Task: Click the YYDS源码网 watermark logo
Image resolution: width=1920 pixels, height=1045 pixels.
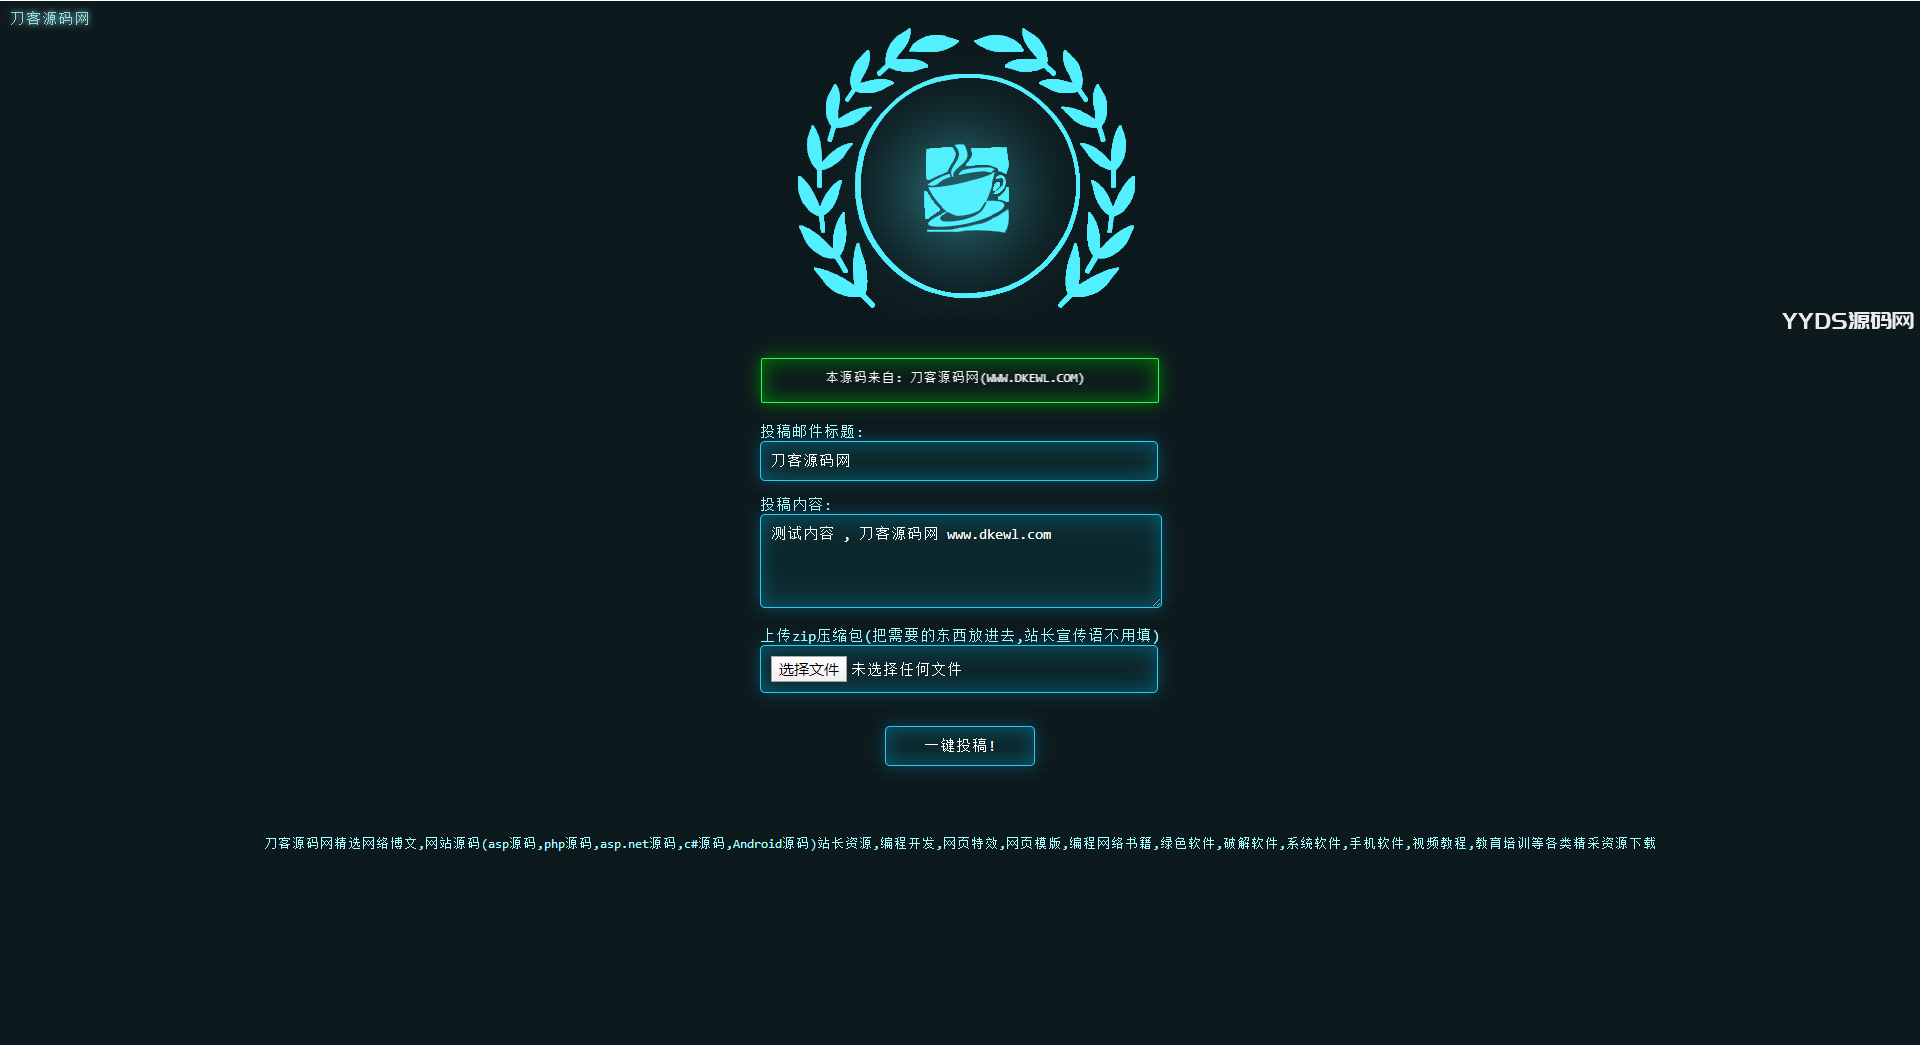Action: point(1847,321)
